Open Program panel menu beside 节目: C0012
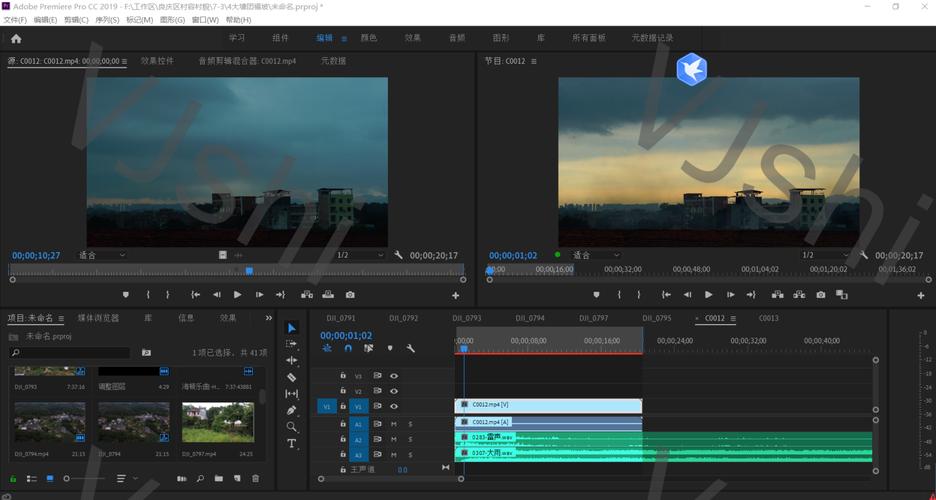The image size is (936, 500). pyautogui.click(x=534, y=61)
